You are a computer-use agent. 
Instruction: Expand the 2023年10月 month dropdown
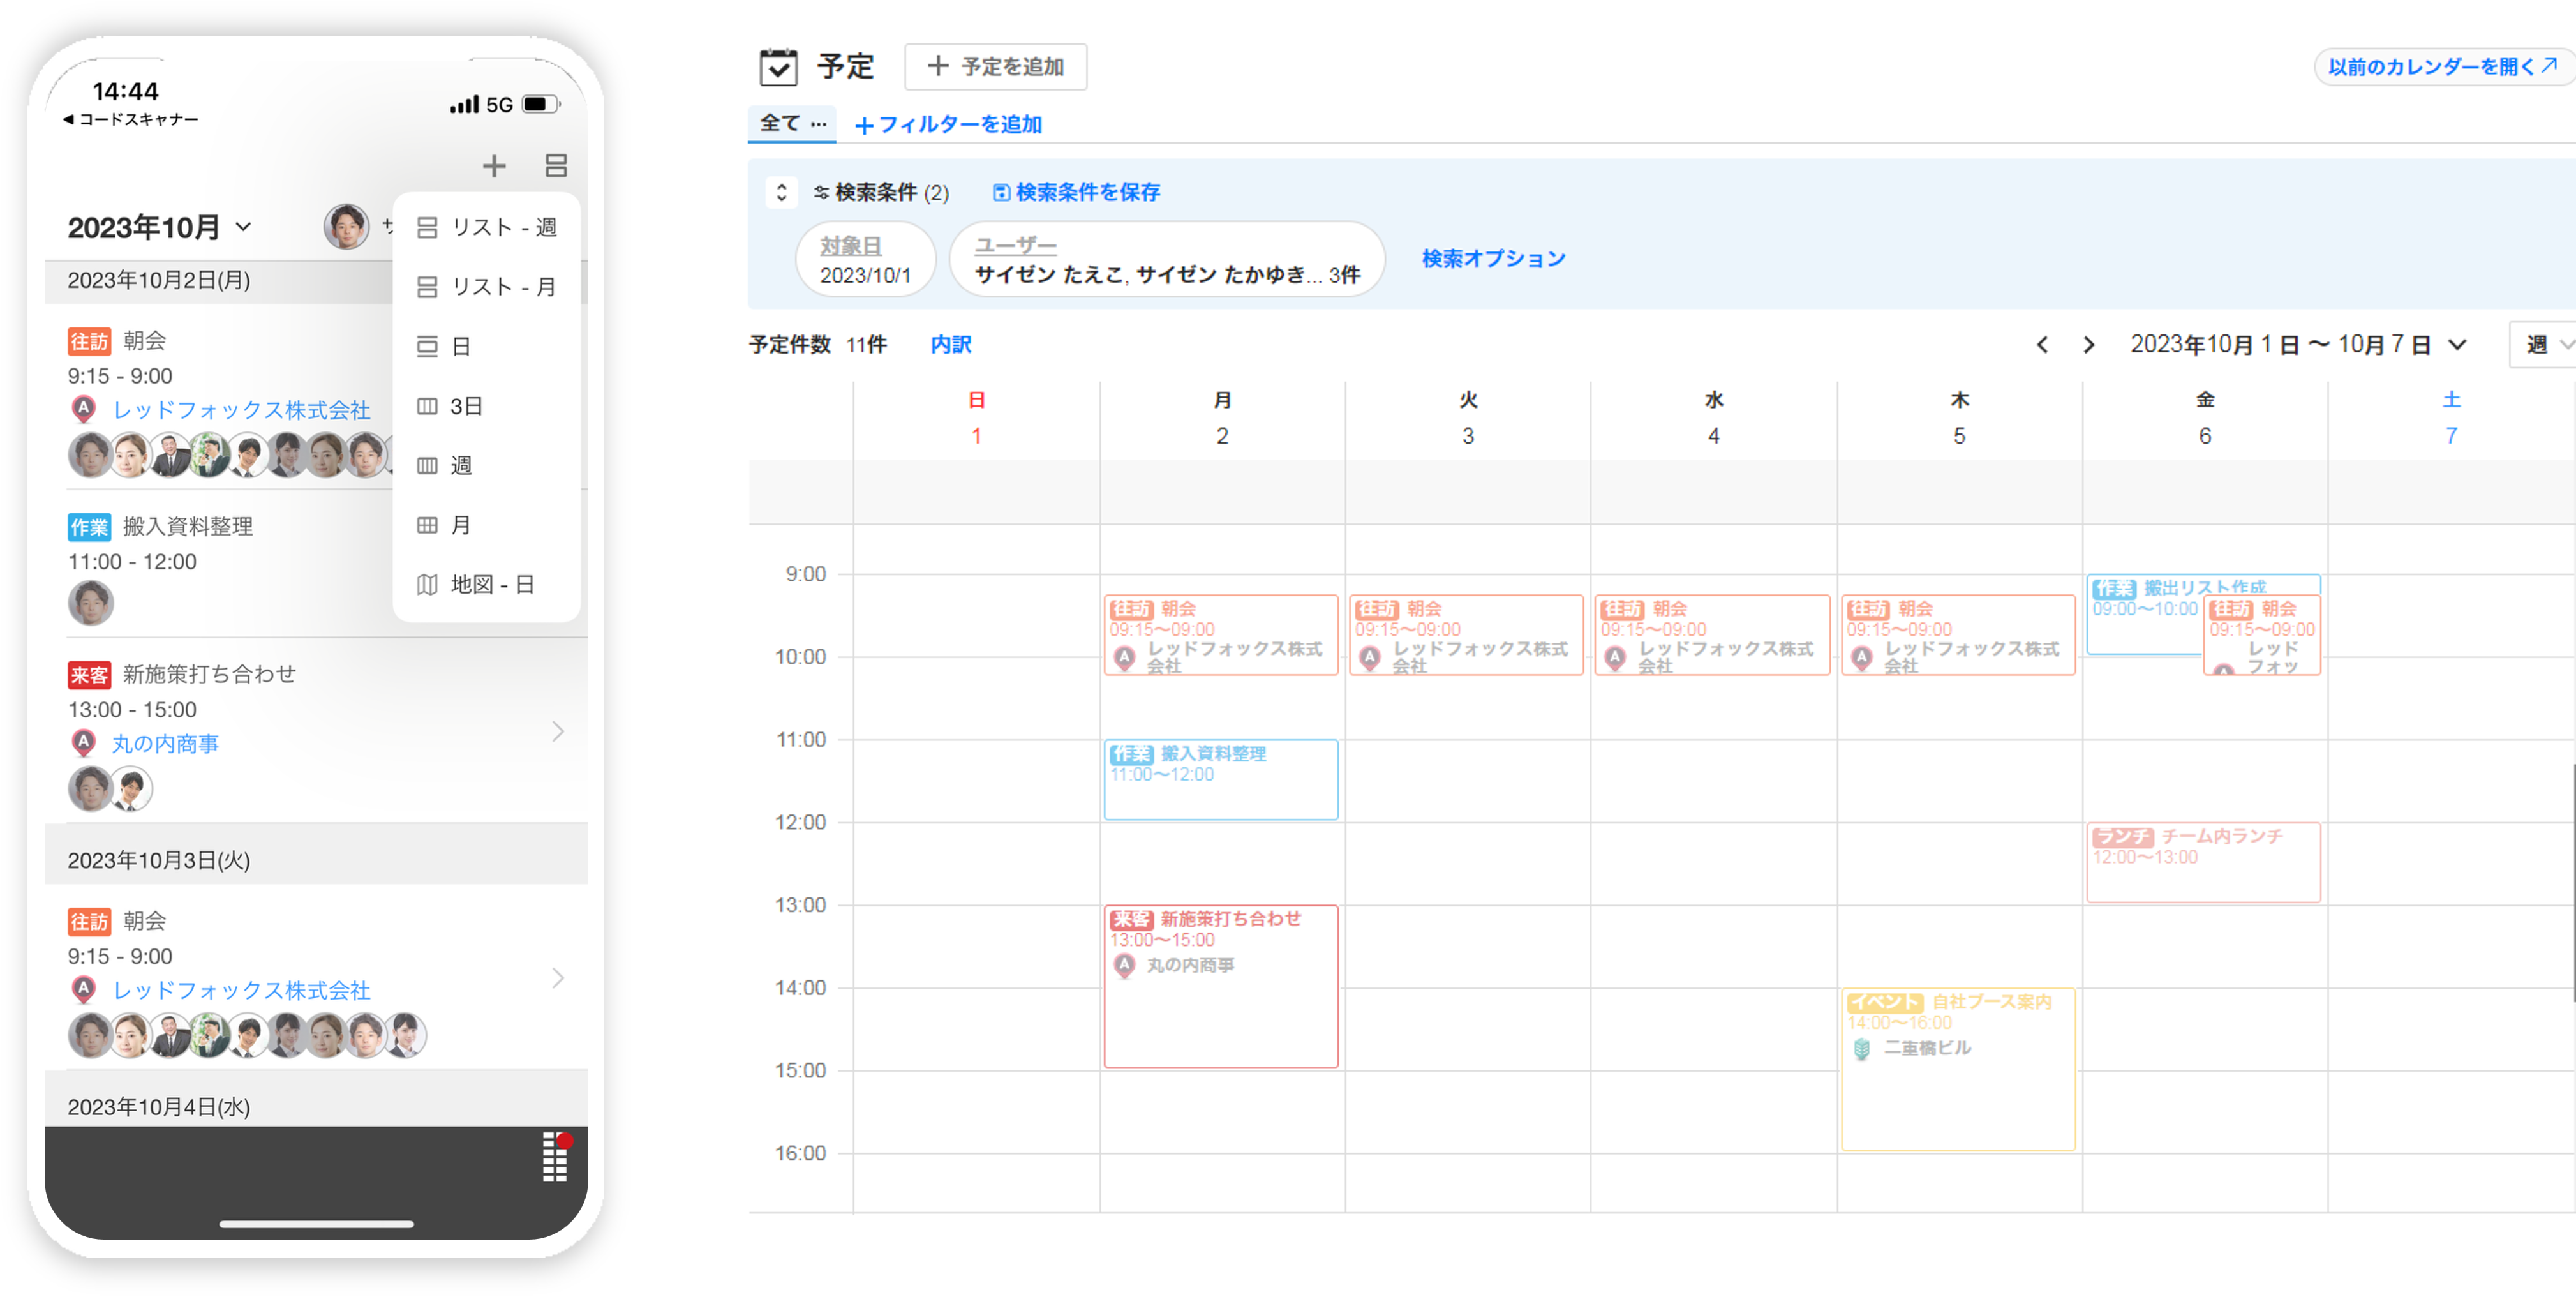pyautogui.click(x=243, y=227)
